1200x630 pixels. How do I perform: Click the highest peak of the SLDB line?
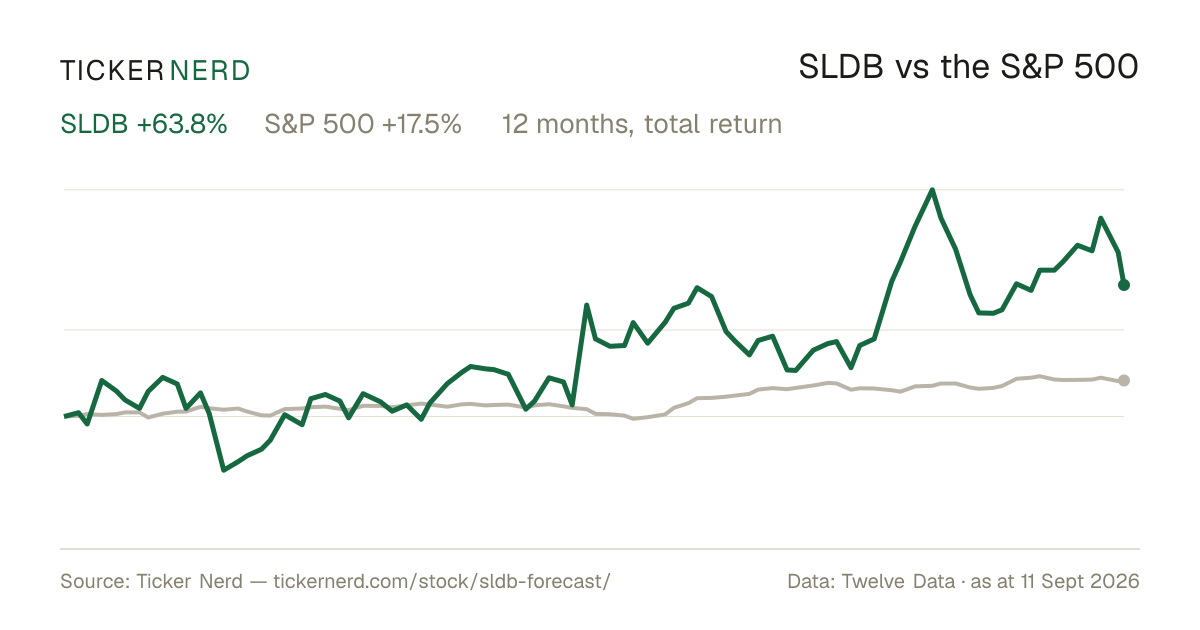932,190
